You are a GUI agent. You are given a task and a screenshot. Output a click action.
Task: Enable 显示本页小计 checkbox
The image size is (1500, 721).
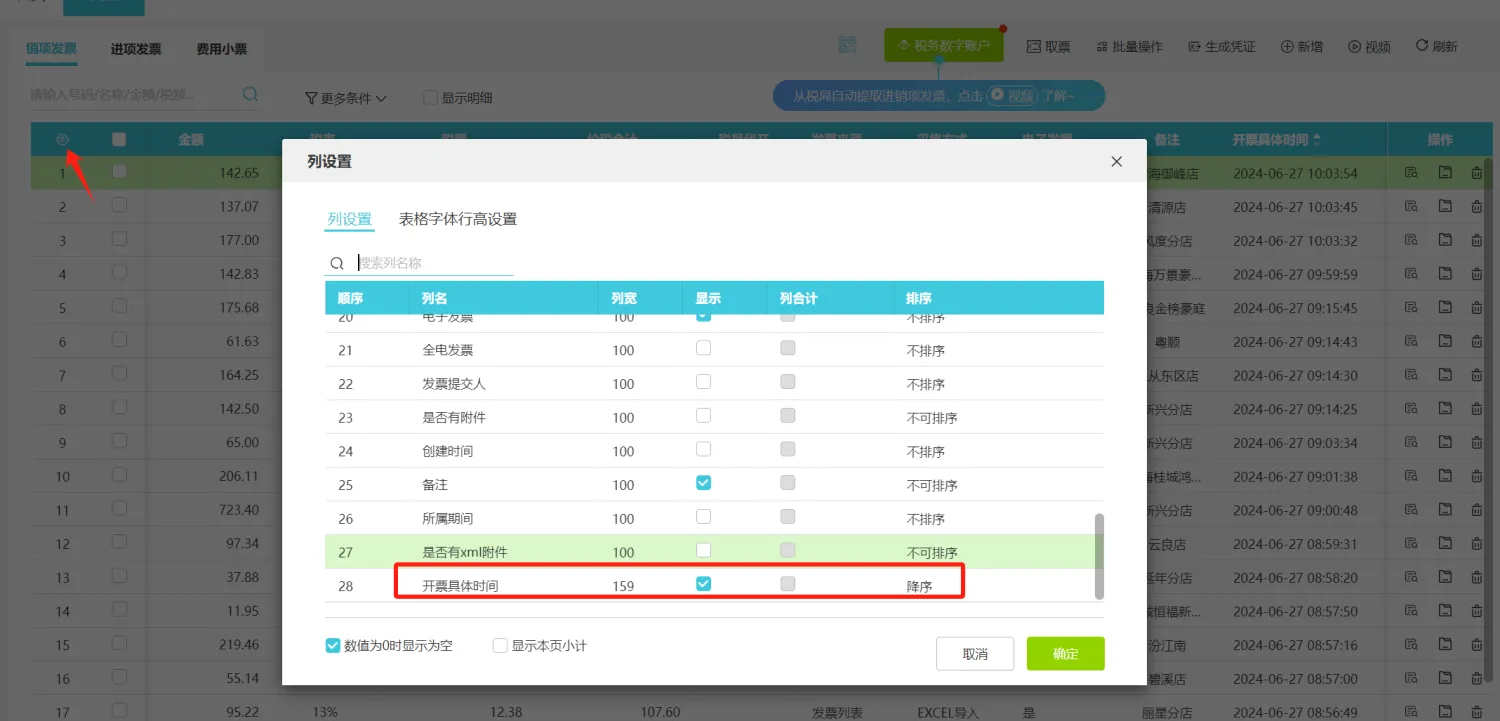[x=500, y=646]
